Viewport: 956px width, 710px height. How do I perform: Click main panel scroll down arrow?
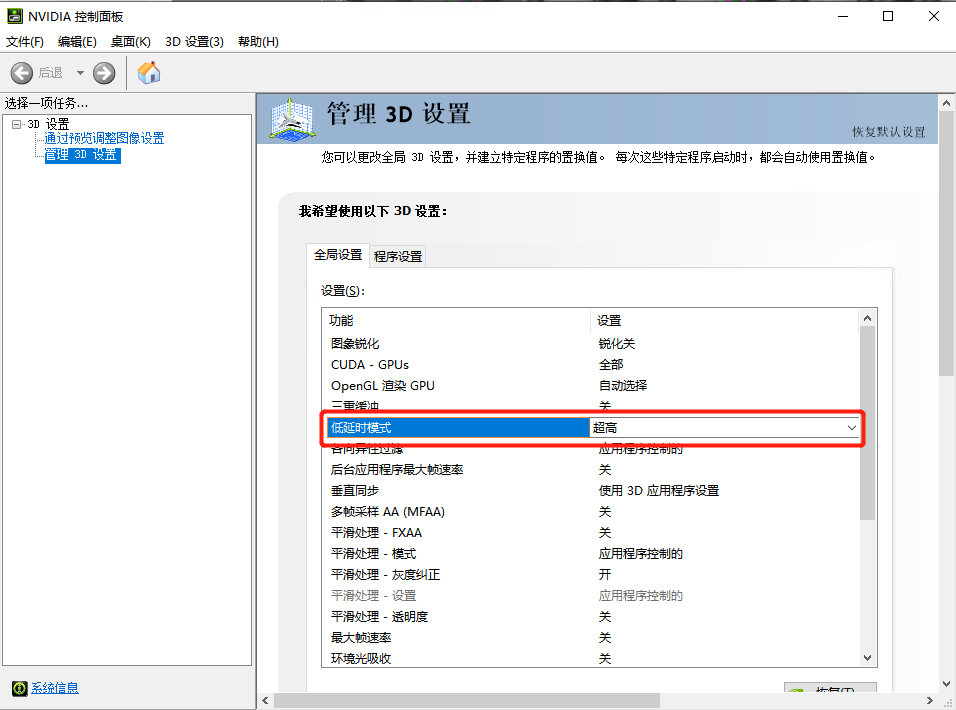[x=946, y=684]
